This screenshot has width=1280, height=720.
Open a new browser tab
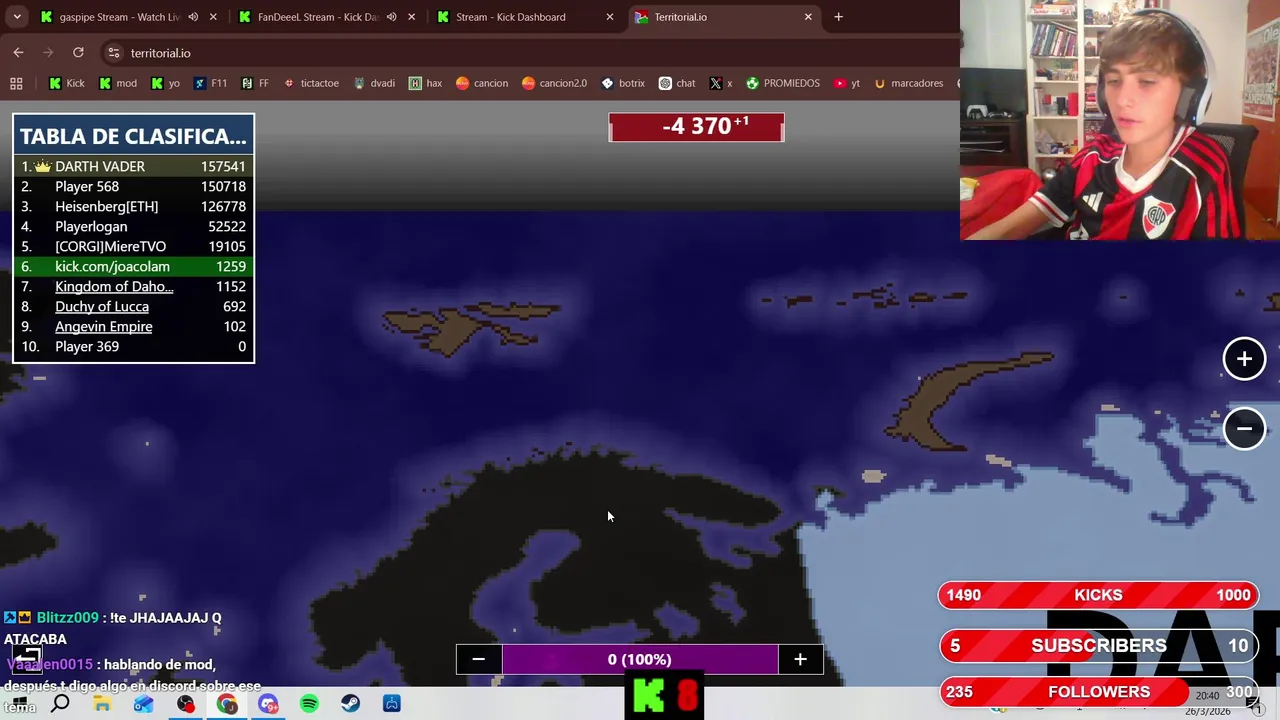(838, 17)
